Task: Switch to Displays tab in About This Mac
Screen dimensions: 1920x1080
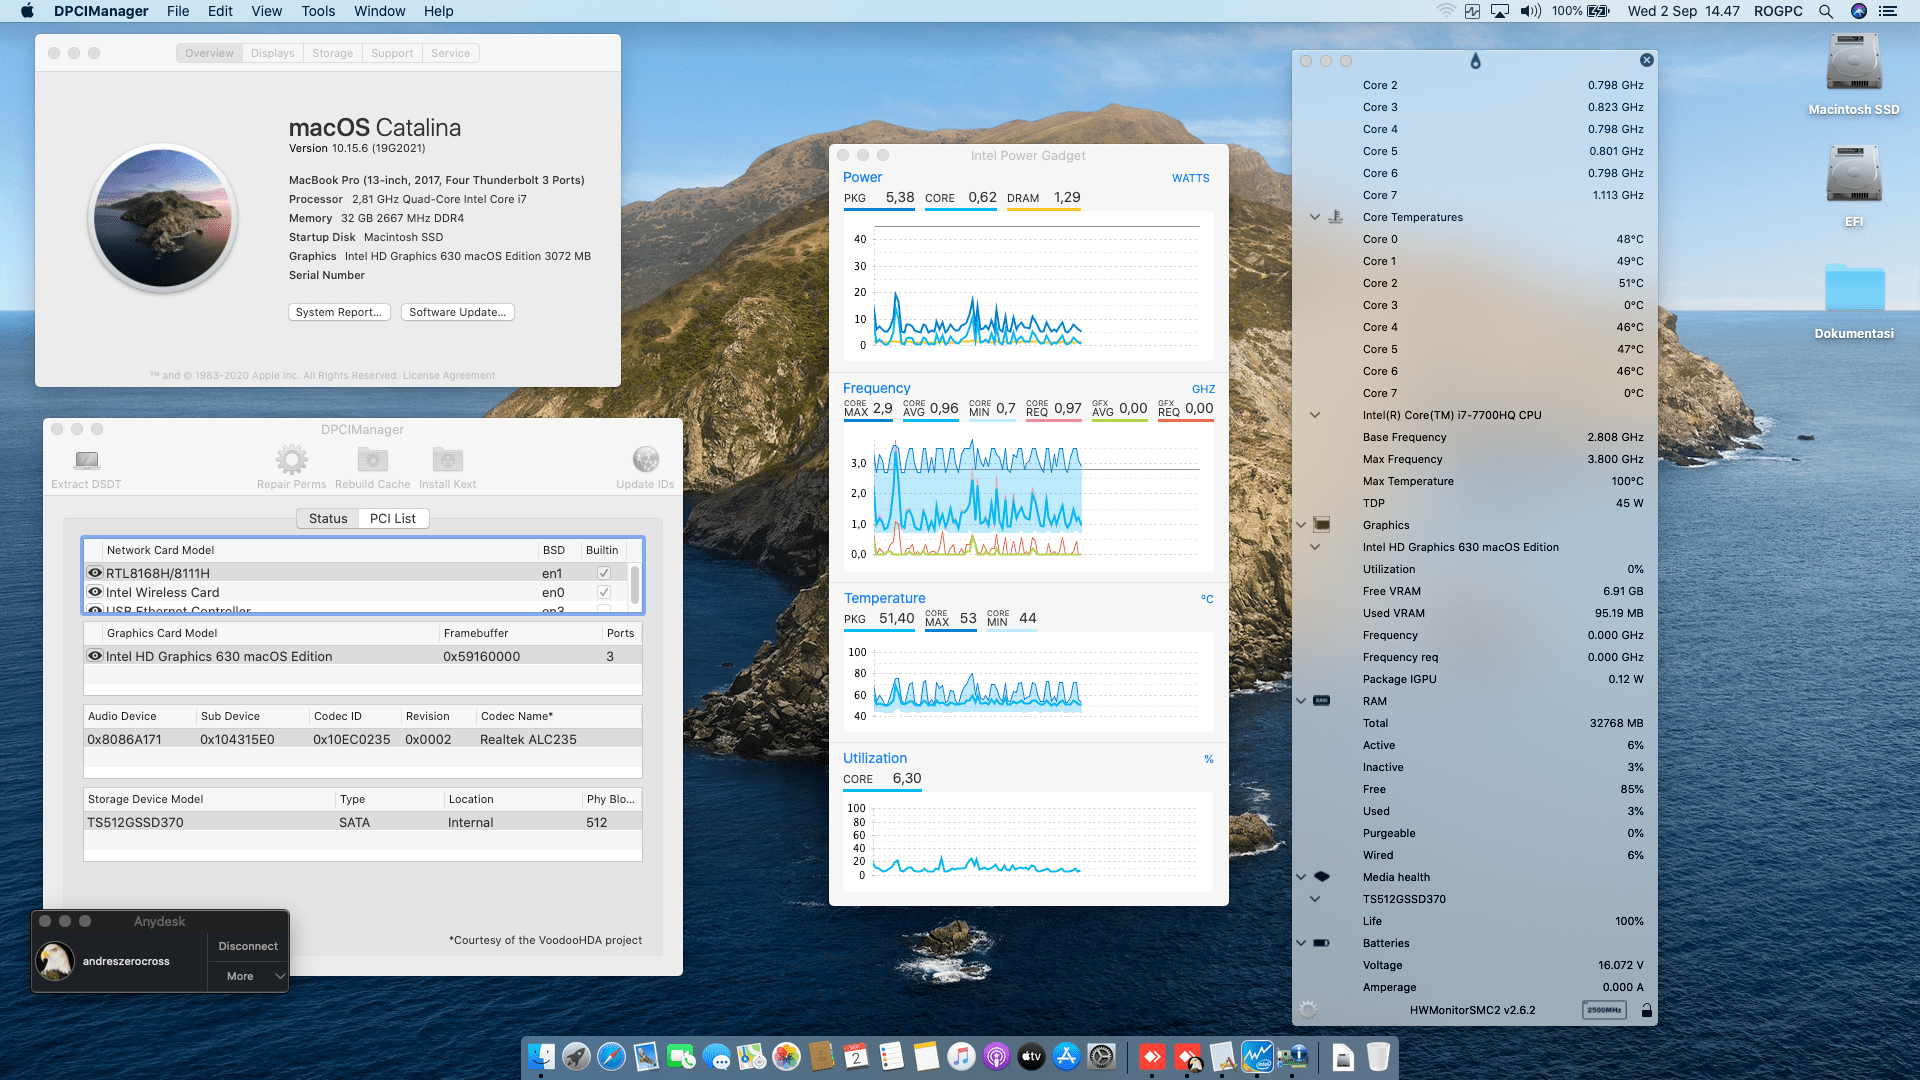Action: [x=272, y=53]
